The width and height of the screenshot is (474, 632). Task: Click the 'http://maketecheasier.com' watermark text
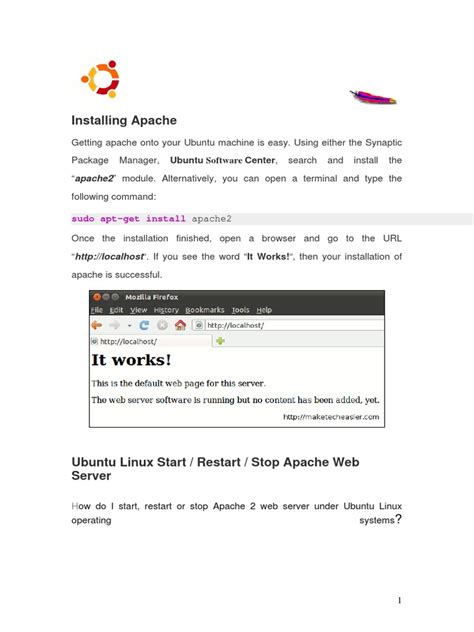331,417
